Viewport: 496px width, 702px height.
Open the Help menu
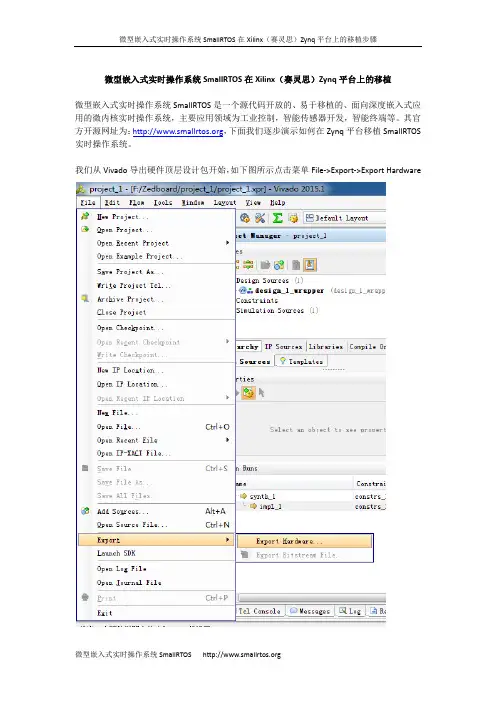coord(278,202)
